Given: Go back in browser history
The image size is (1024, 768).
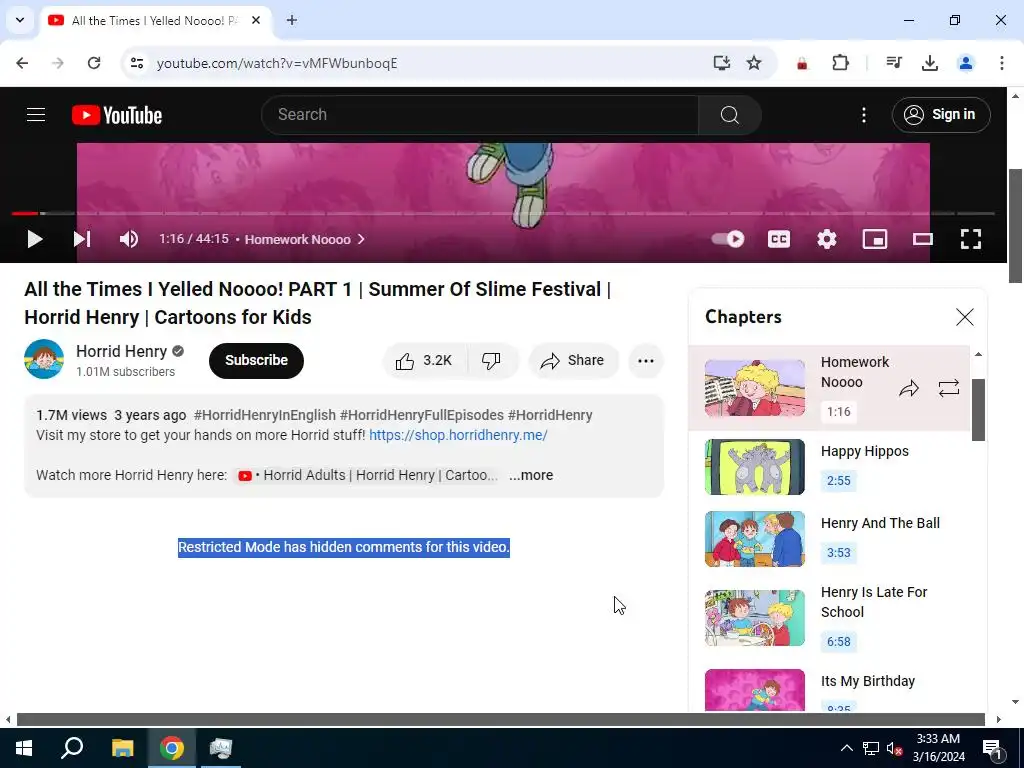Looking at the screenshot, I should click(22, 63).
